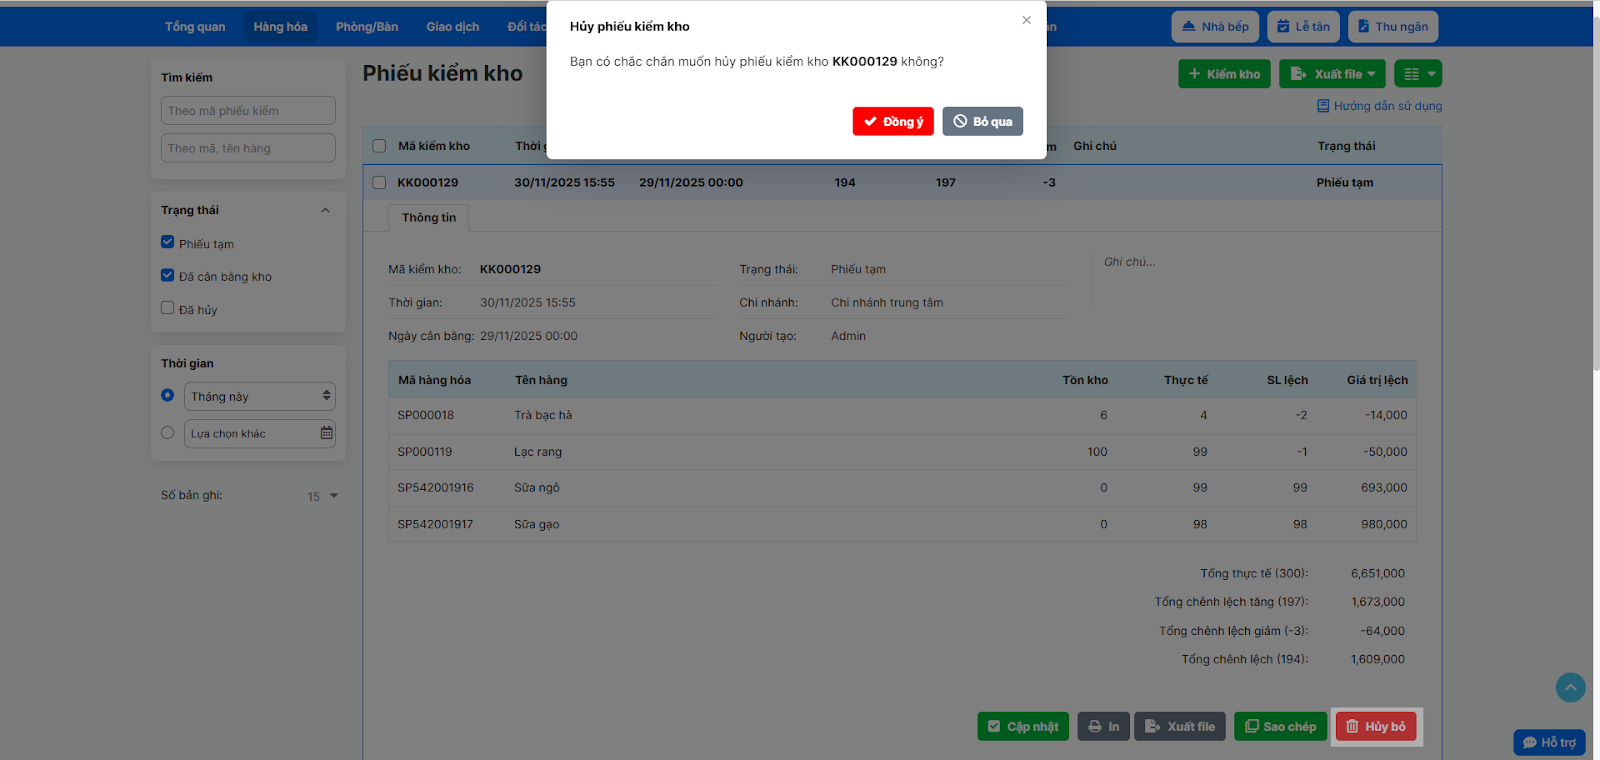Click the red Hủy bỏ button

[x=1376, y=727]
